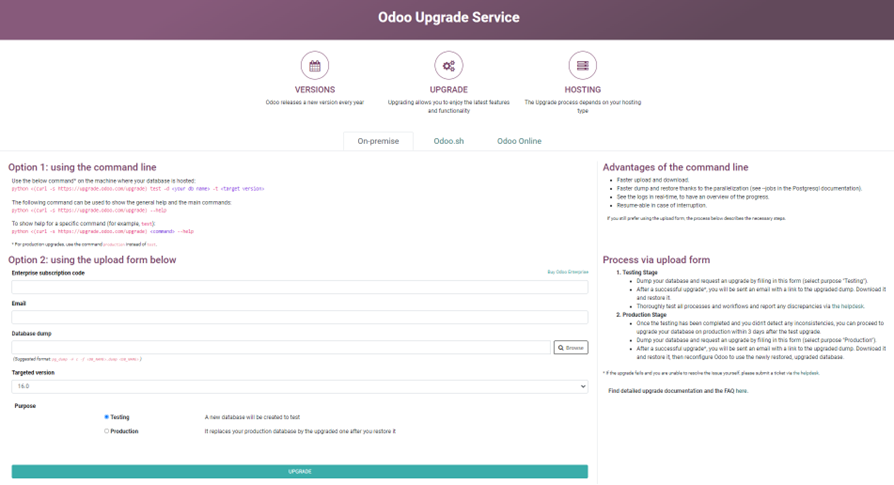The width and height of the screenshot is (894, 485).
Task: Focus the Enterprise subscription code field
Action: point(300,287)
